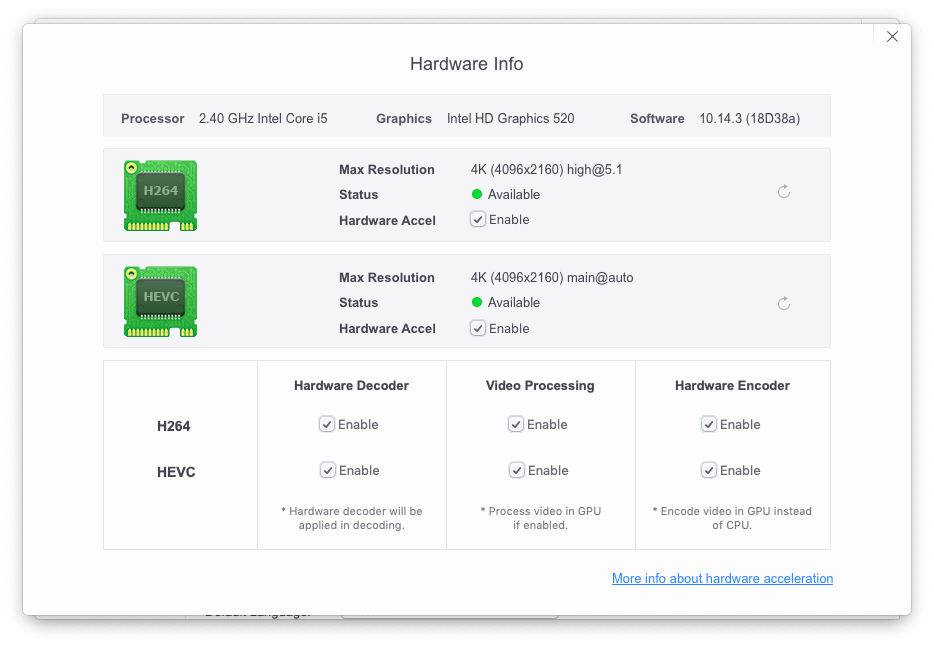Image resolution: width=934 pixels, height=646 pixels.
Task: Uncheck H264 Video Processing Enable
Action: (x=516, y=424)
